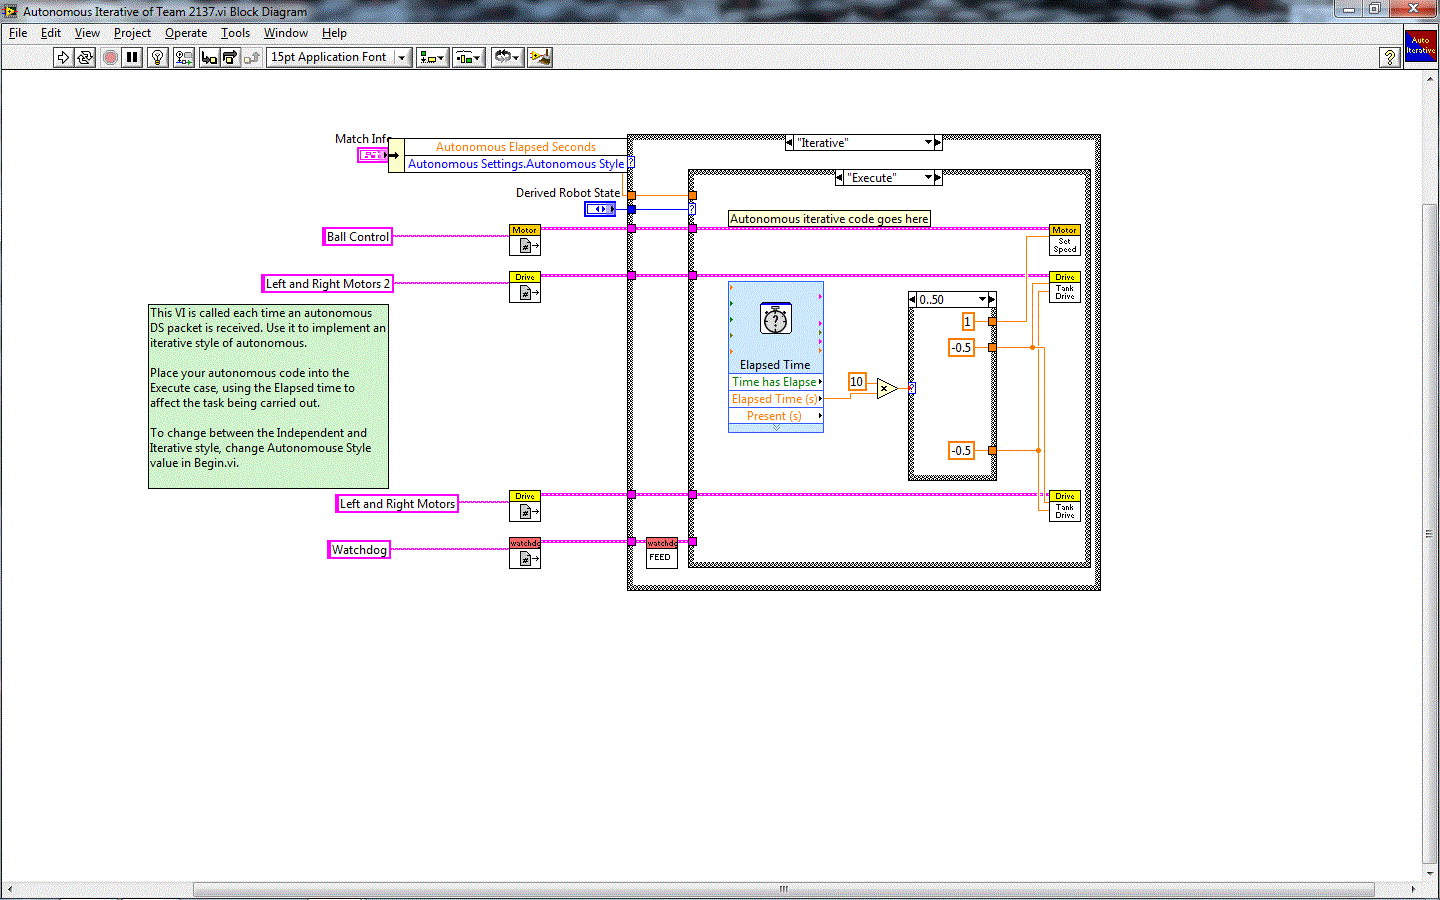Open the Edit menu
Screen dimensions: 1440x900
tap(51, 33)
